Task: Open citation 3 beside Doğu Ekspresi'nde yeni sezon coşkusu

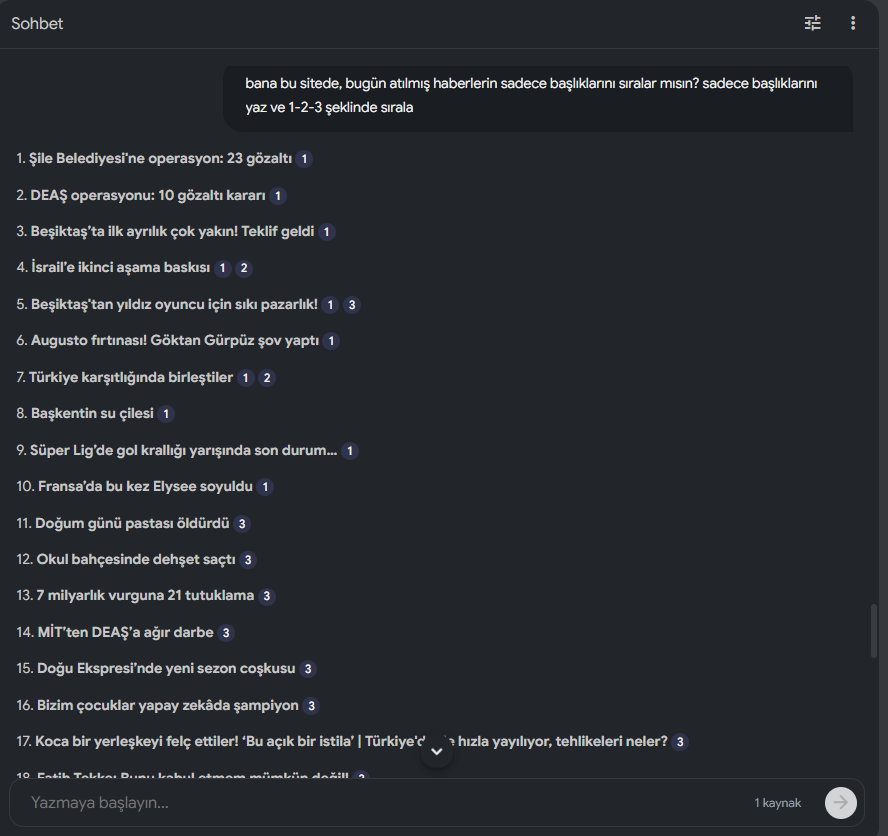Action: pos(308,669)
